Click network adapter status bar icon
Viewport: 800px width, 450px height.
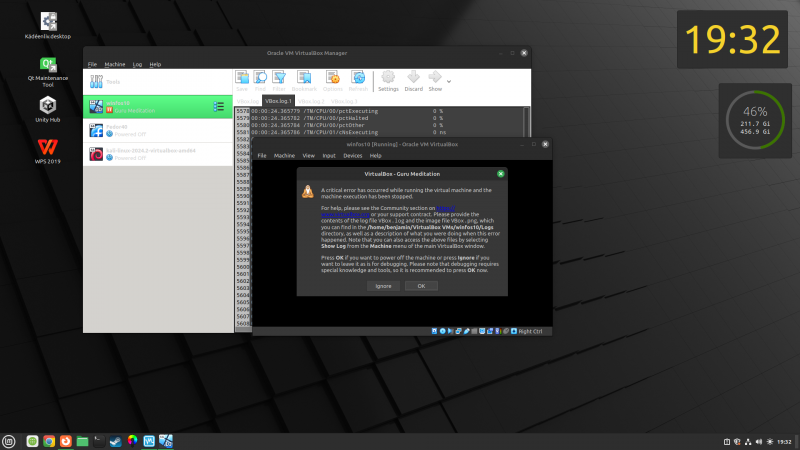point(458,331)
